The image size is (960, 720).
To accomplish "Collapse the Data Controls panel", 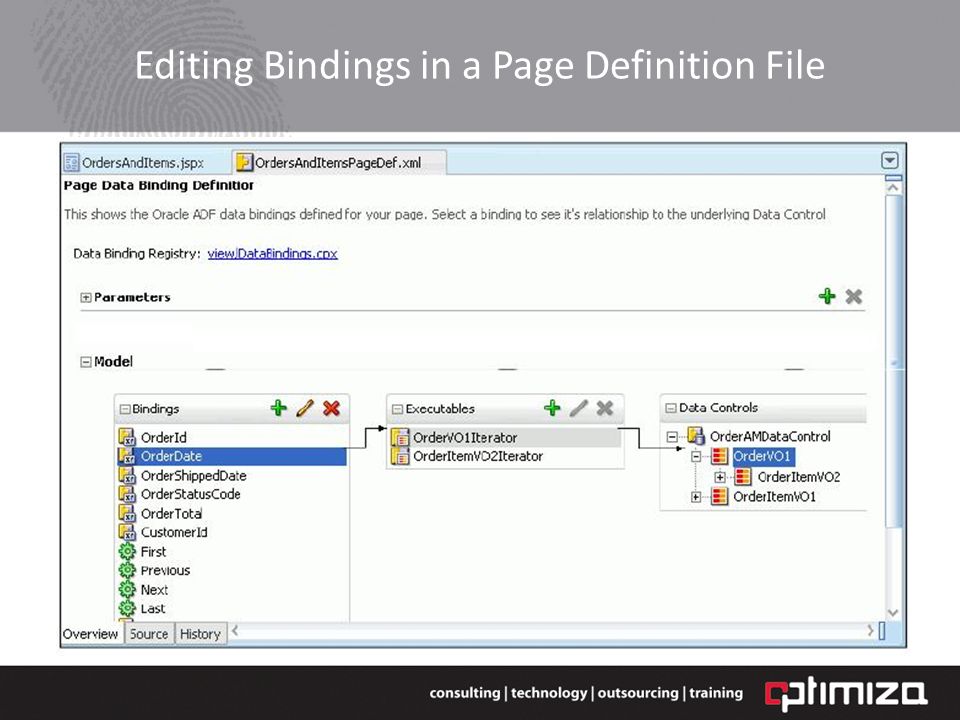I will pos(671,408).
